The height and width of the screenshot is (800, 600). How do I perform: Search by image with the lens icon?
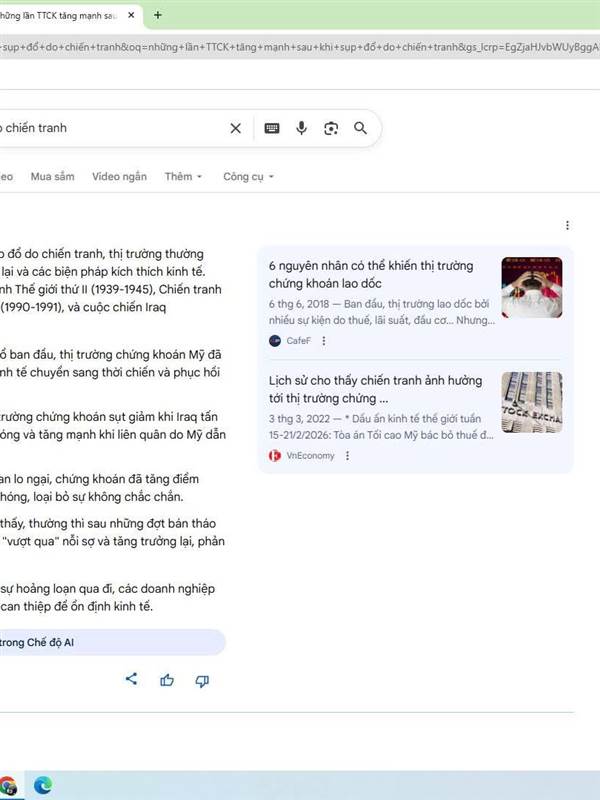click(x=331, y=128)
